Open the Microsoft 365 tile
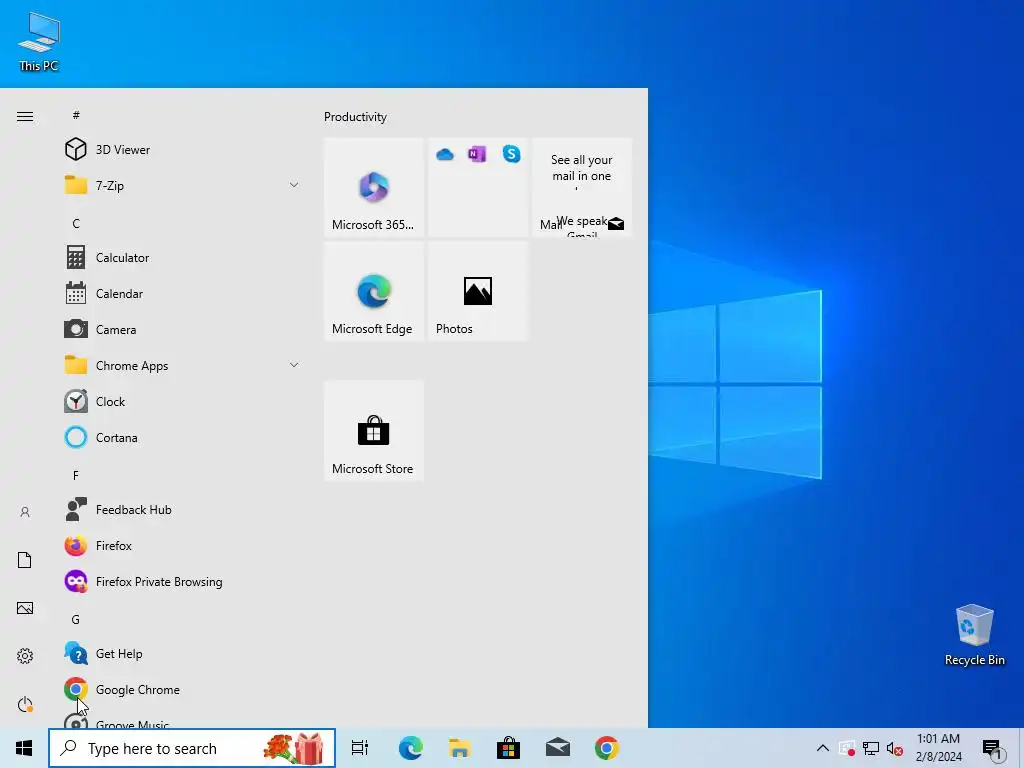1024x768 pixels. 374,187
